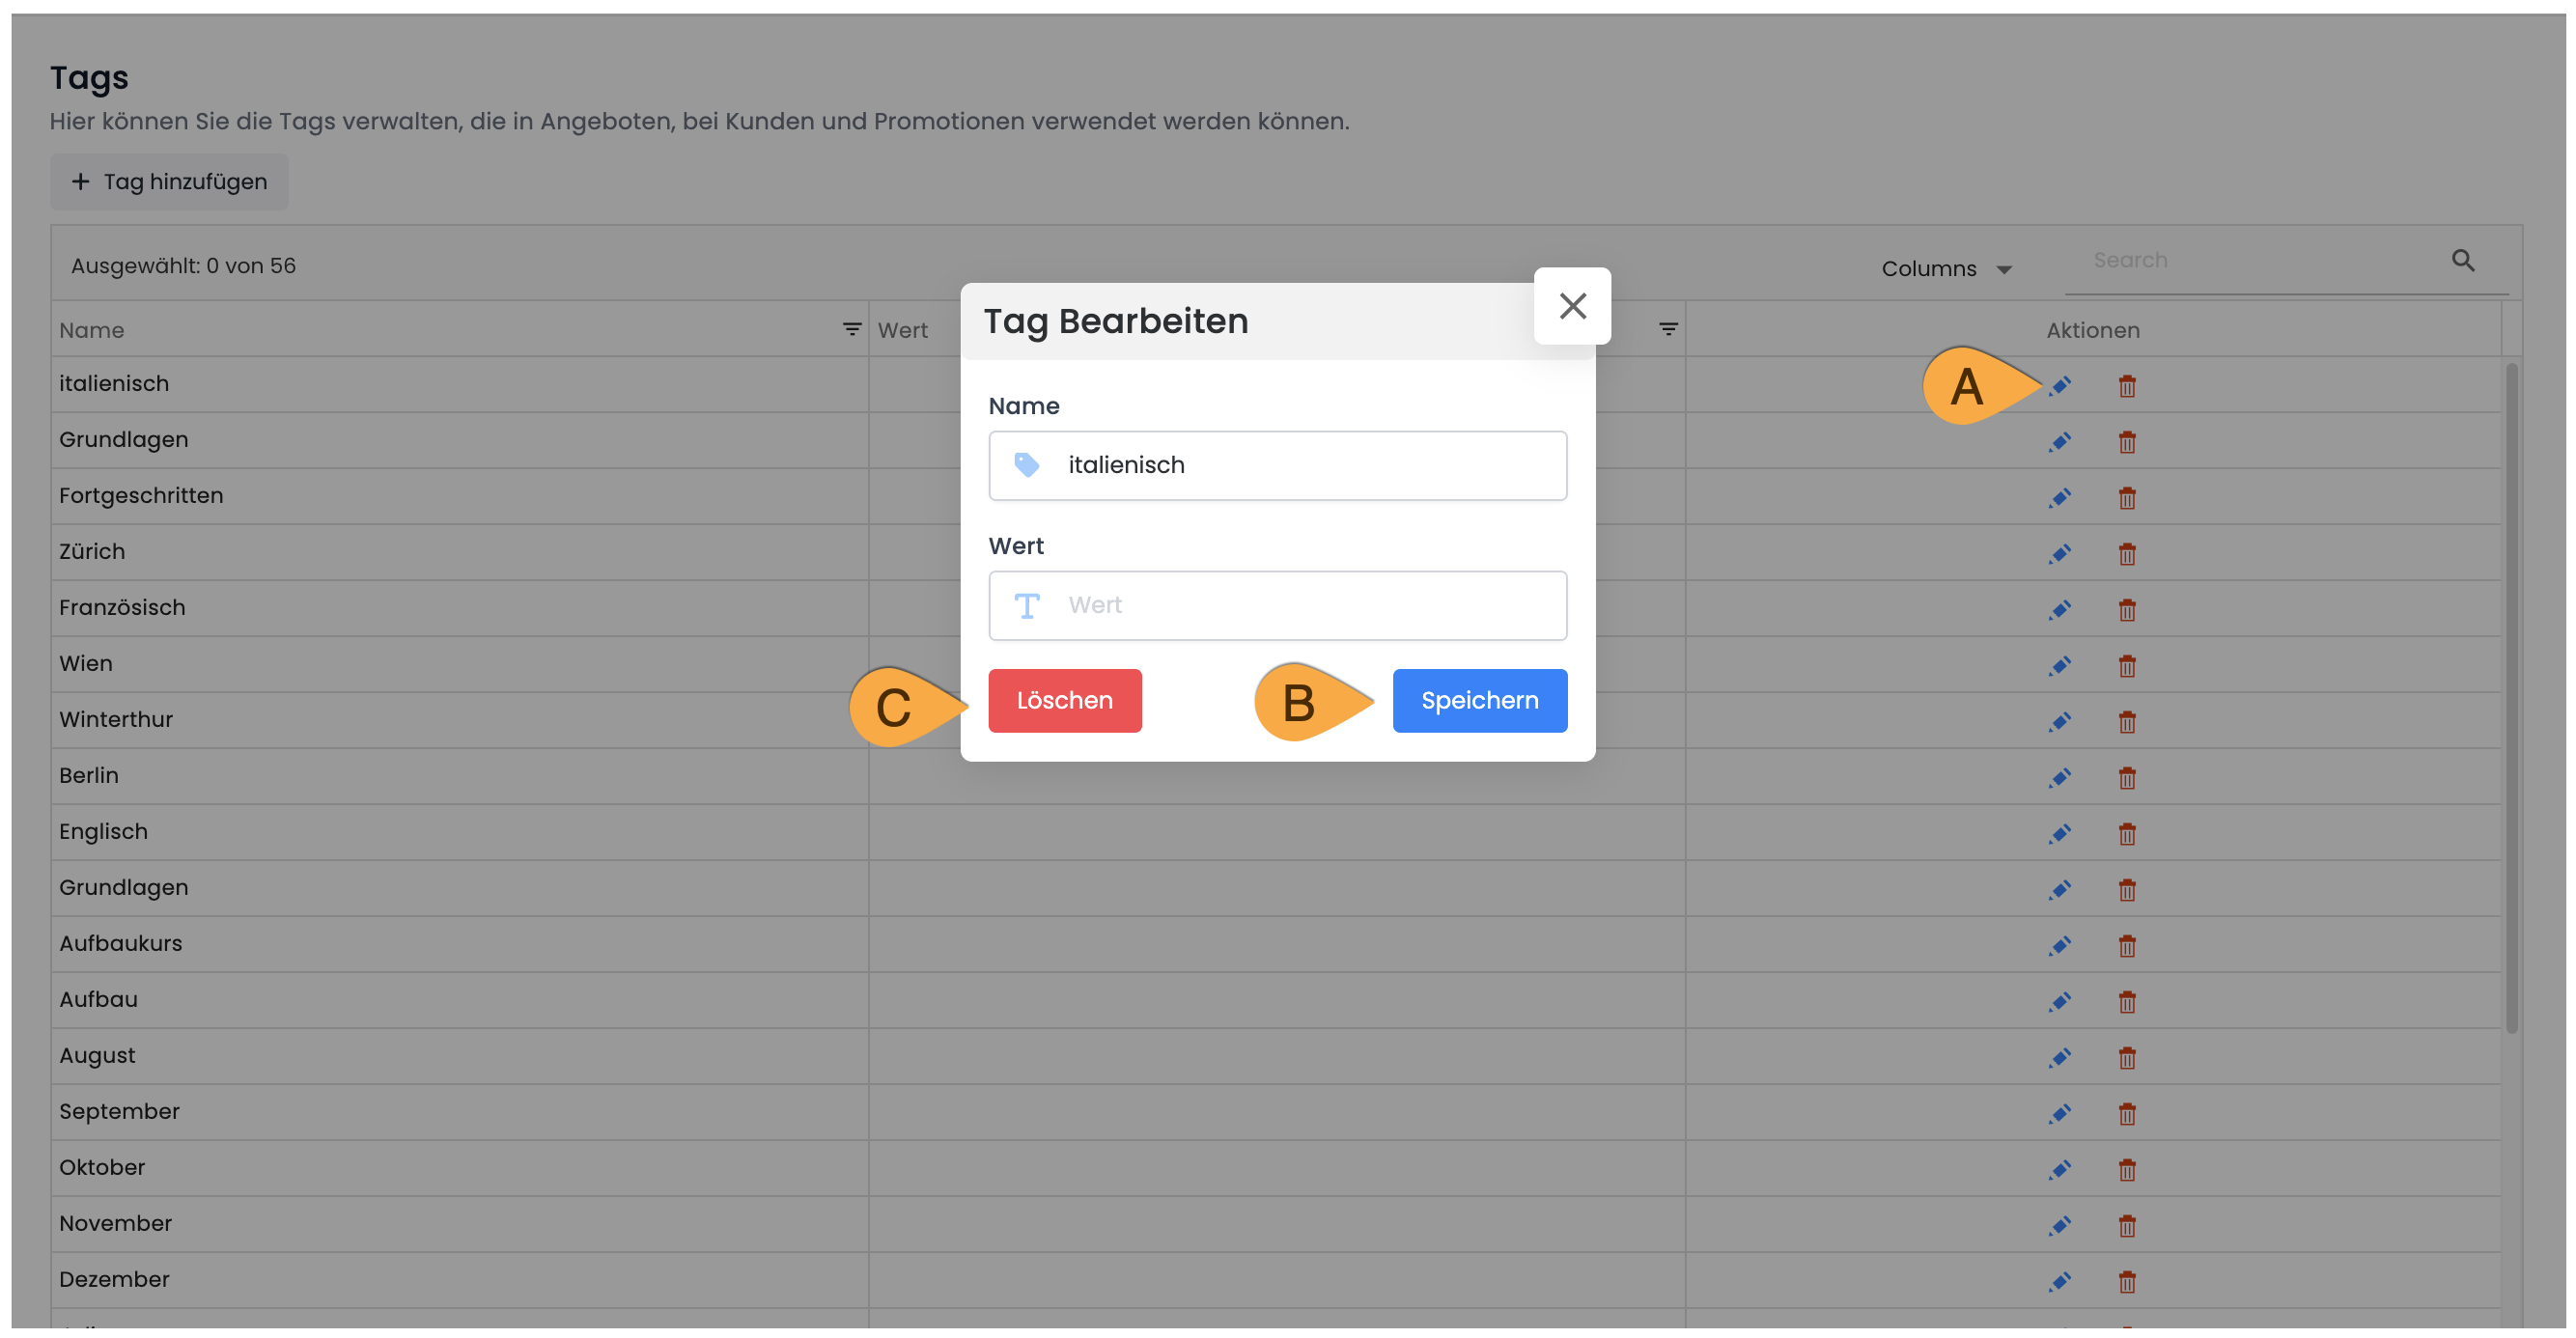
Task: Edit the Berlin tag with pencil icon
Action: point(2060,778)
